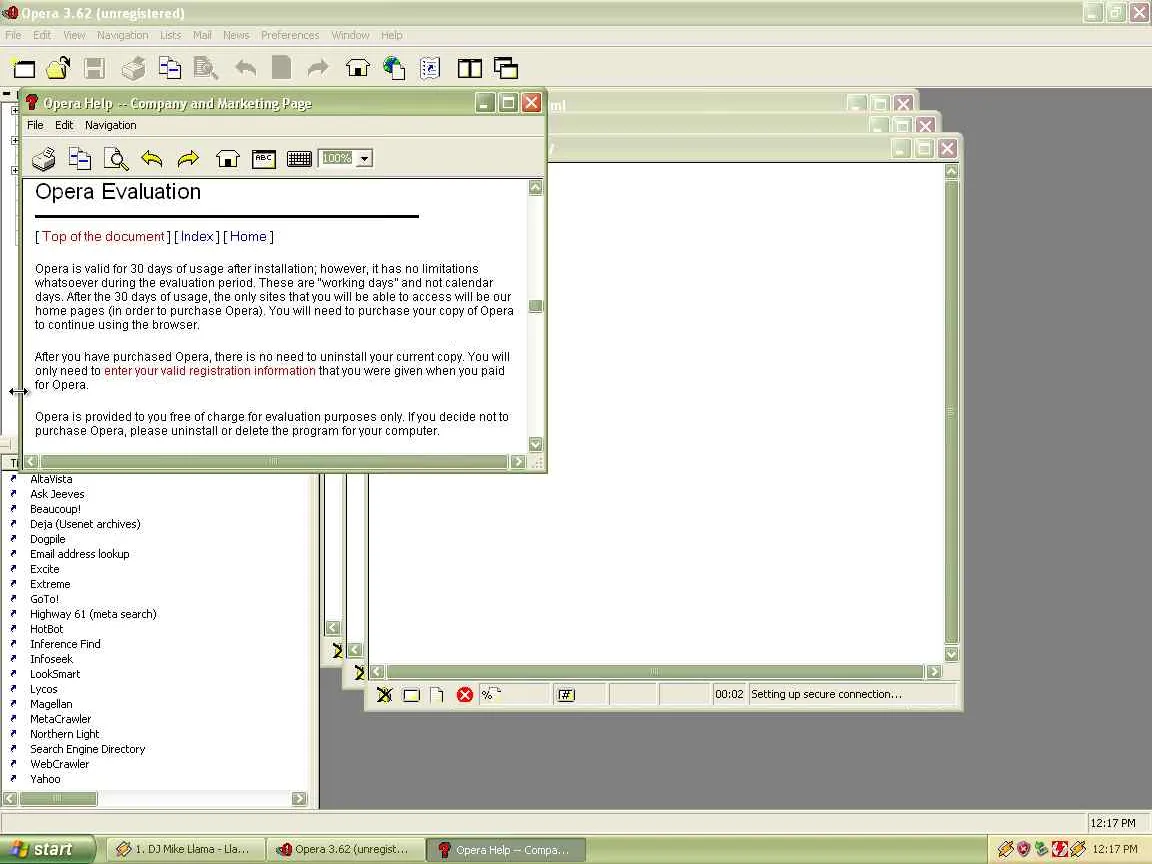Select Dogpile bookmark in hotlist
The width and height of the screenshot is (1152, 864).
point(48,539)
